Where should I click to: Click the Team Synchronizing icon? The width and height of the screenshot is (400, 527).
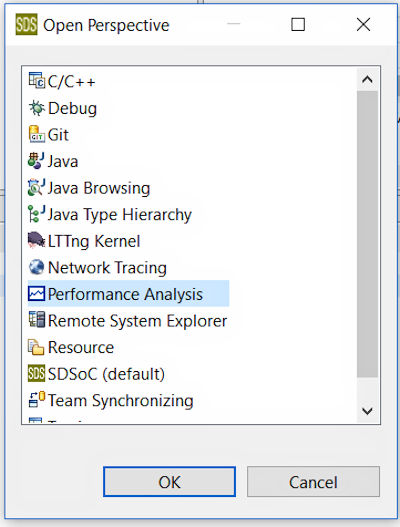[36, 400]
